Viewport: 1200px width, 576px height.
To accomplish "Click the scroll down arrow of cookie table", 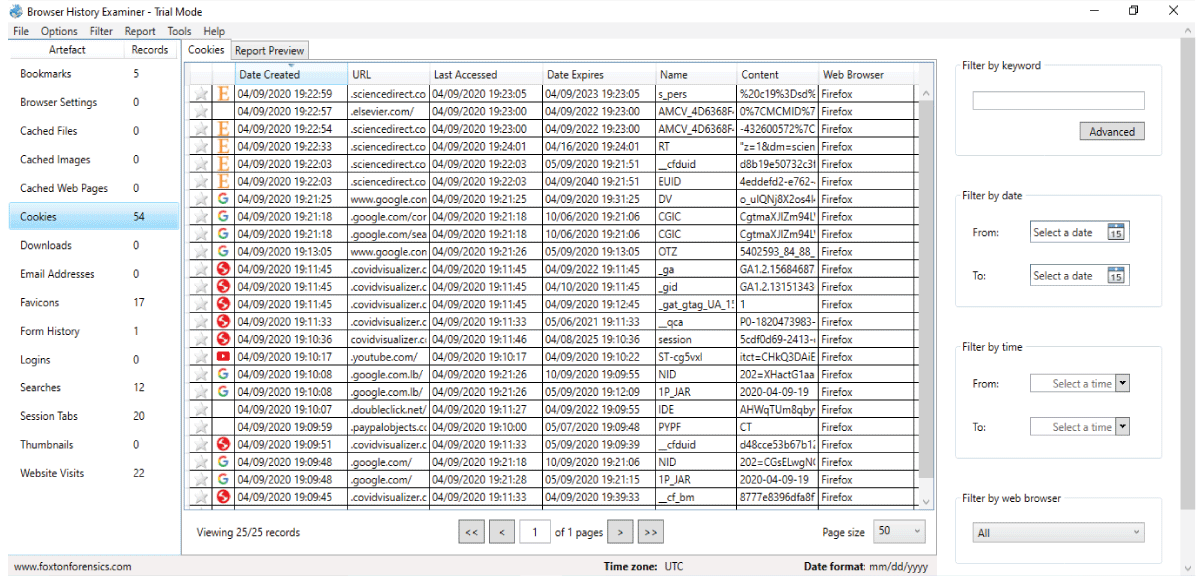I will (925, 501).
